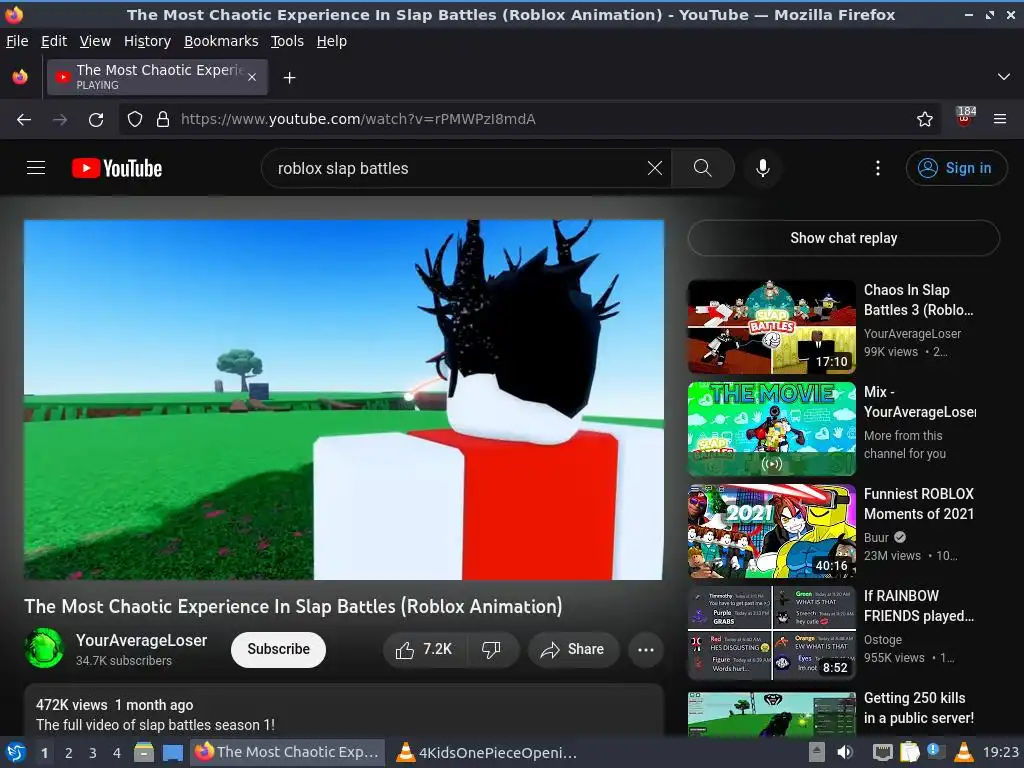
Task: Open the file manager taskbar launcher
Action: [144, 752]
